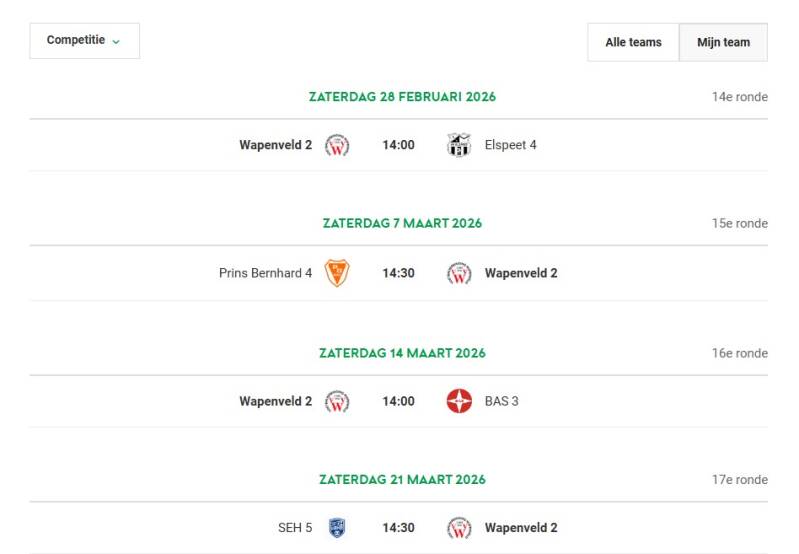Click the Prins Bernhard 4 orange crest

pyautogui.click(x=338, y=273)
